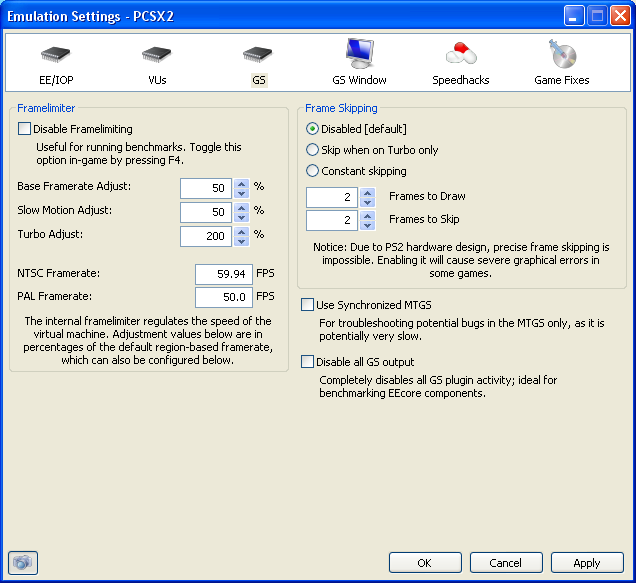Viewport: 636px width, 583px height.
Task: Decrease Turbo Adjust value
Action: pos(242,241)
